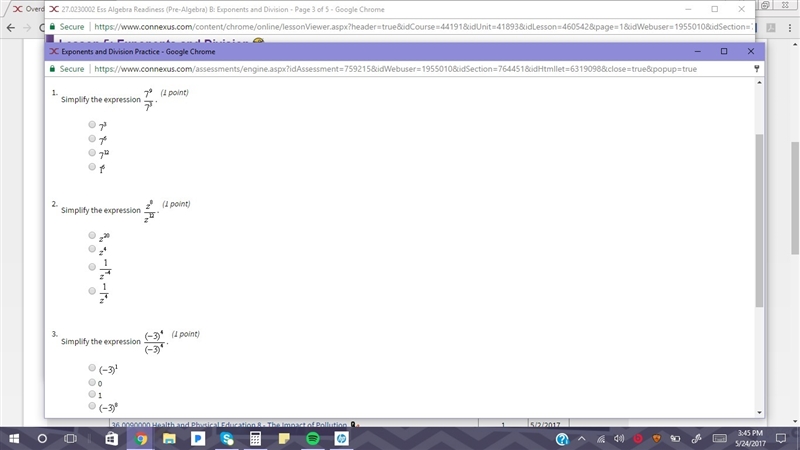Open File Explorer from taskbar
800x450 pixels.
(169, 439)
